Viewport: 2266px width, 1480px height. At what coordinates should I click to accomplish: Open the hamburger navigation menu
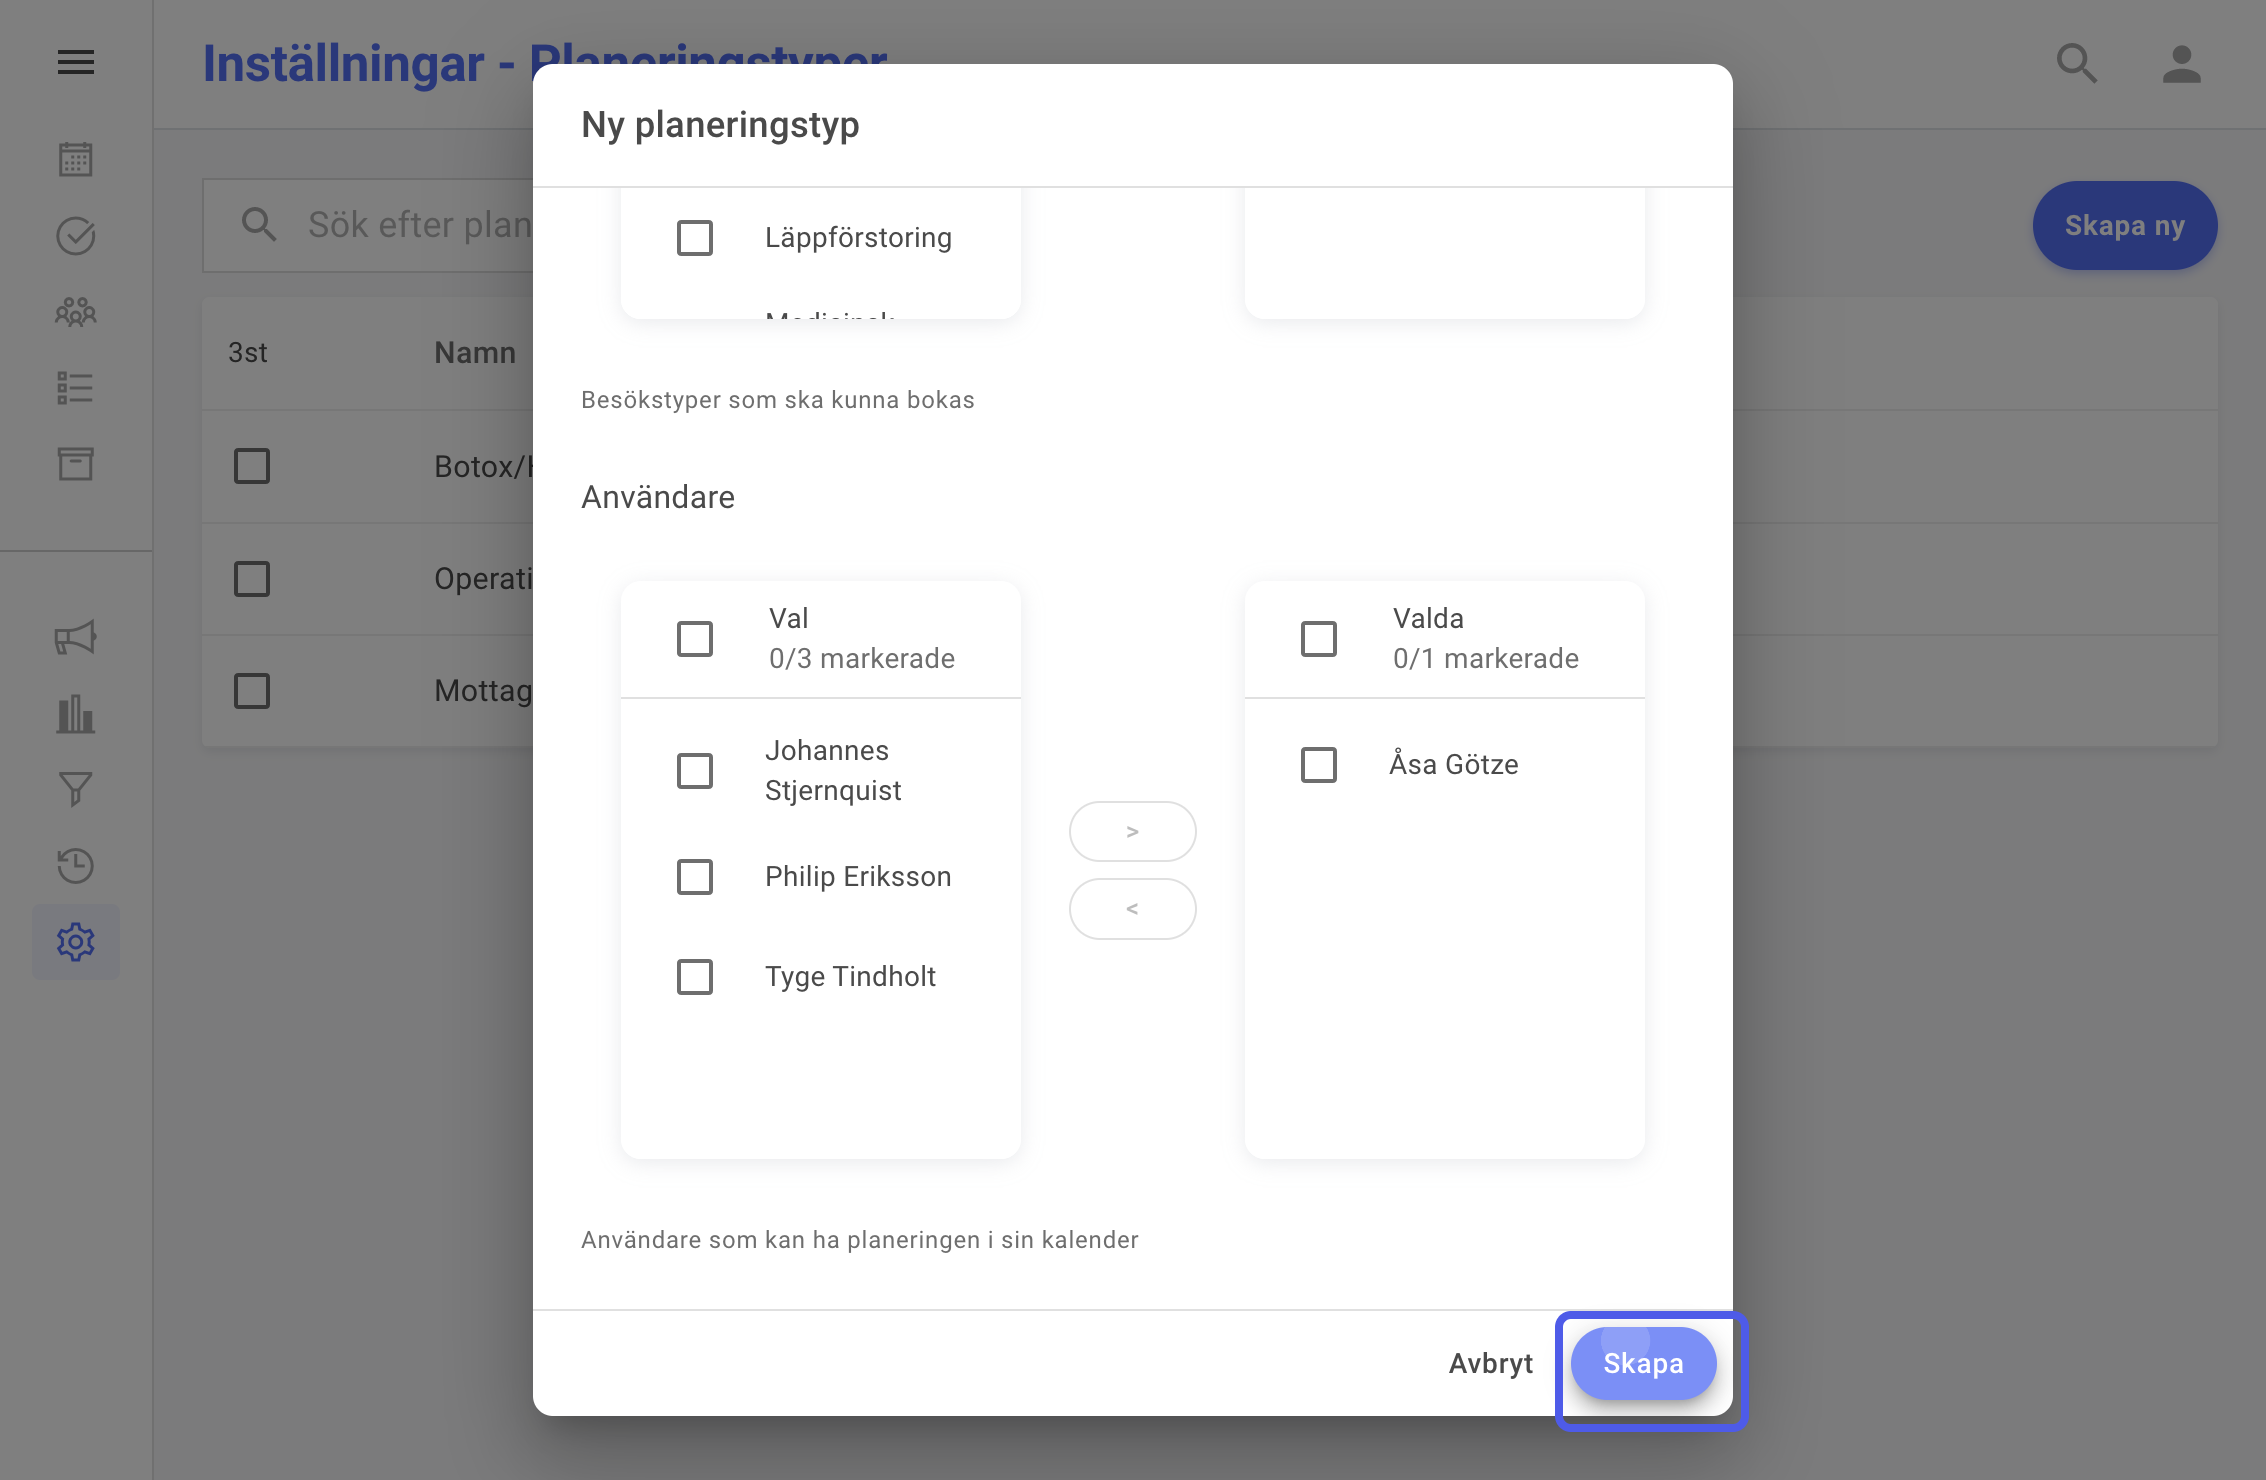[76, 63]
